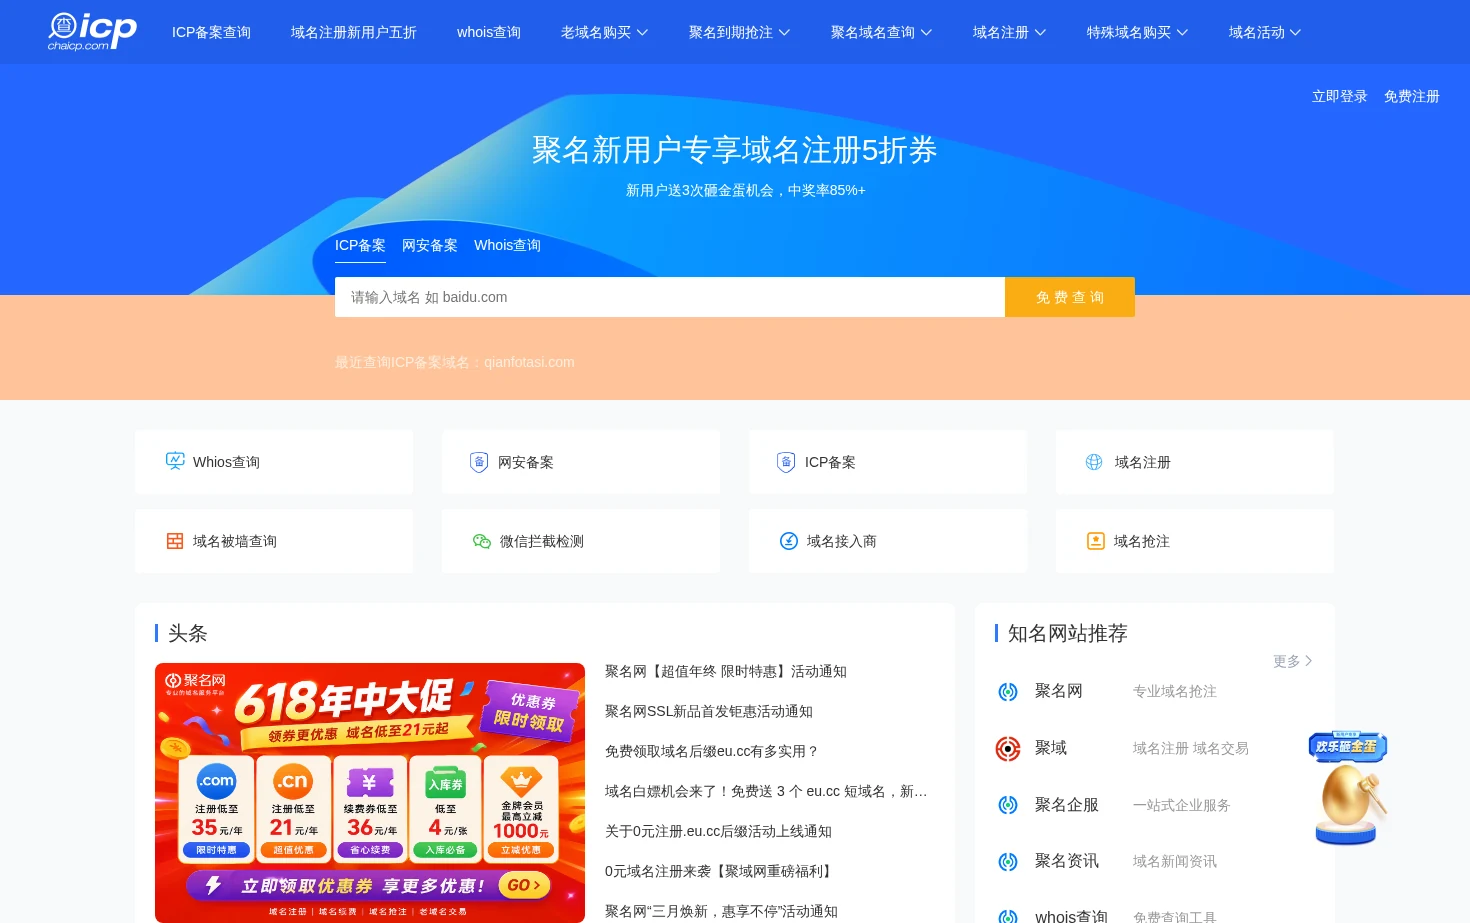This screenshot has height=923, width=1470.
Task: Click the 域名抢注 orange icon
Action: click(x=1096, y=541)
